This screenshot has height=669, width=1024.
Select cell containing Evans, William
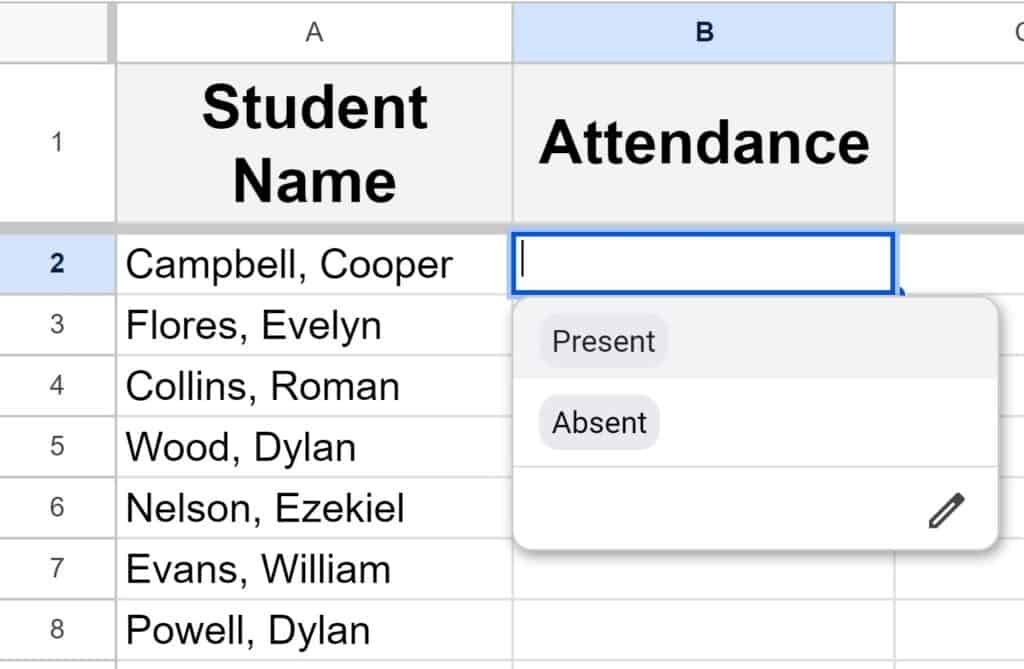click(x=314, y=568)
